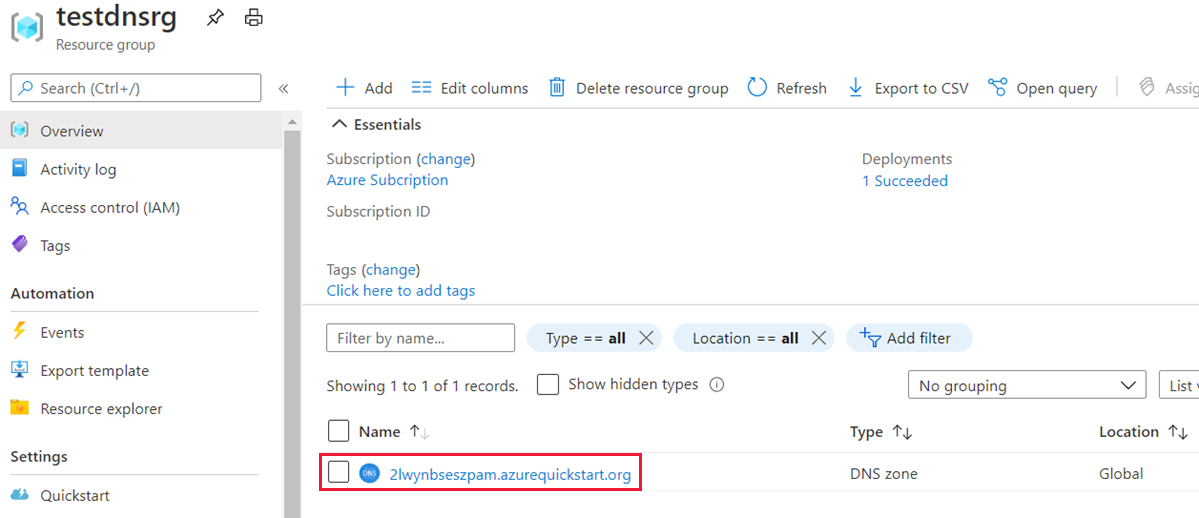Collapse the Essentials section
This screenshot has height=518, width=1199.
[x=340, y=125]
